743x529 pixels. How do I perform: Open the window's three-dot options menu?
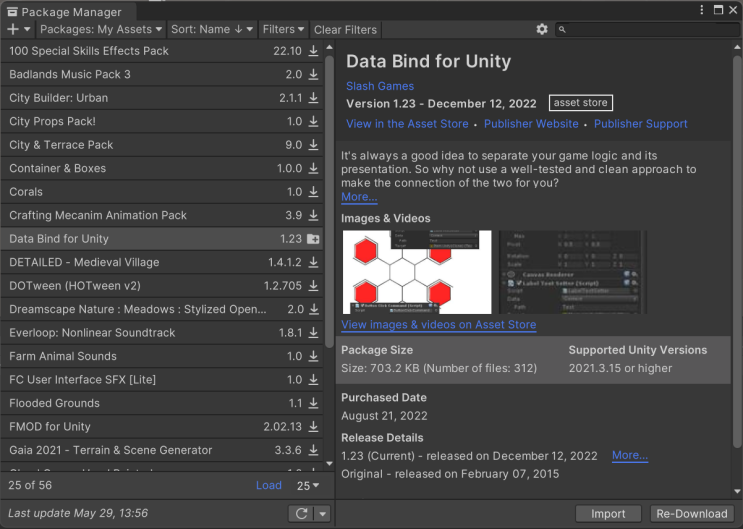(x=704, y=10)
